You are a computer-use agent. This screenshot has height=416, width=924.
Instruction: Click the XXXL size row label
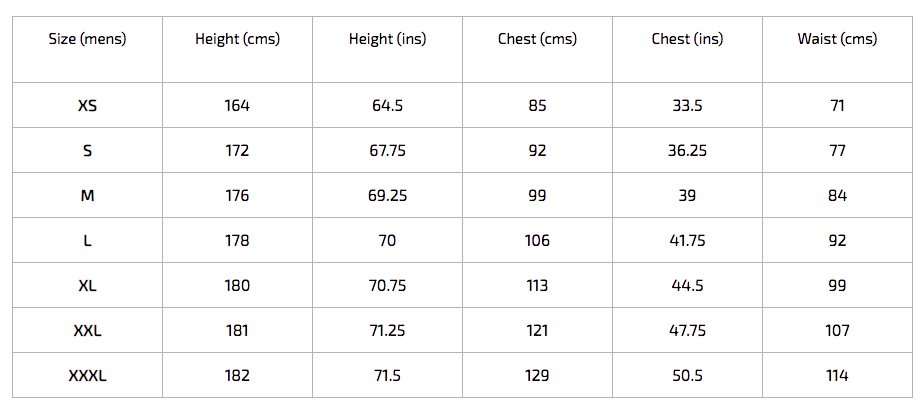click(88, 375)
